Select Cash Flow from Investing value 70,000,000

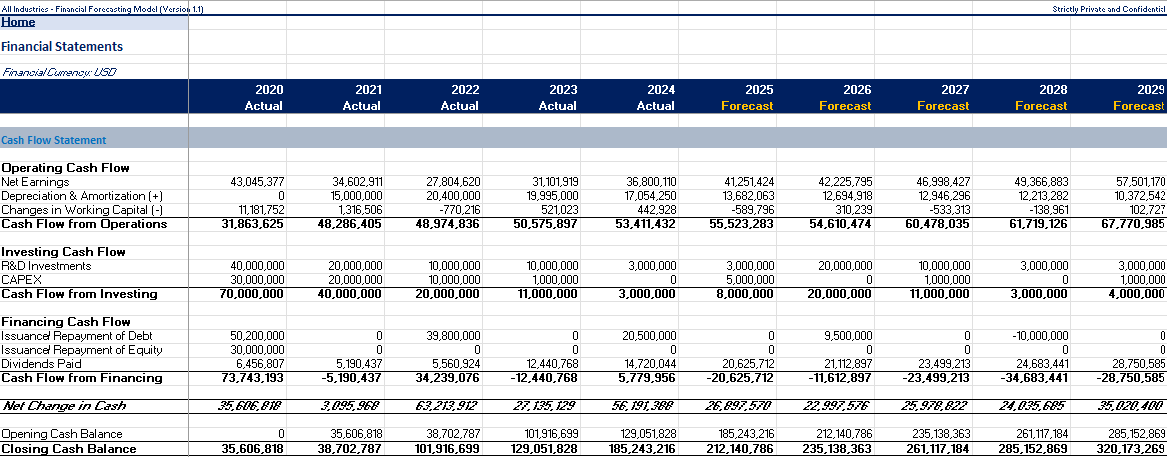pos(250,294)
